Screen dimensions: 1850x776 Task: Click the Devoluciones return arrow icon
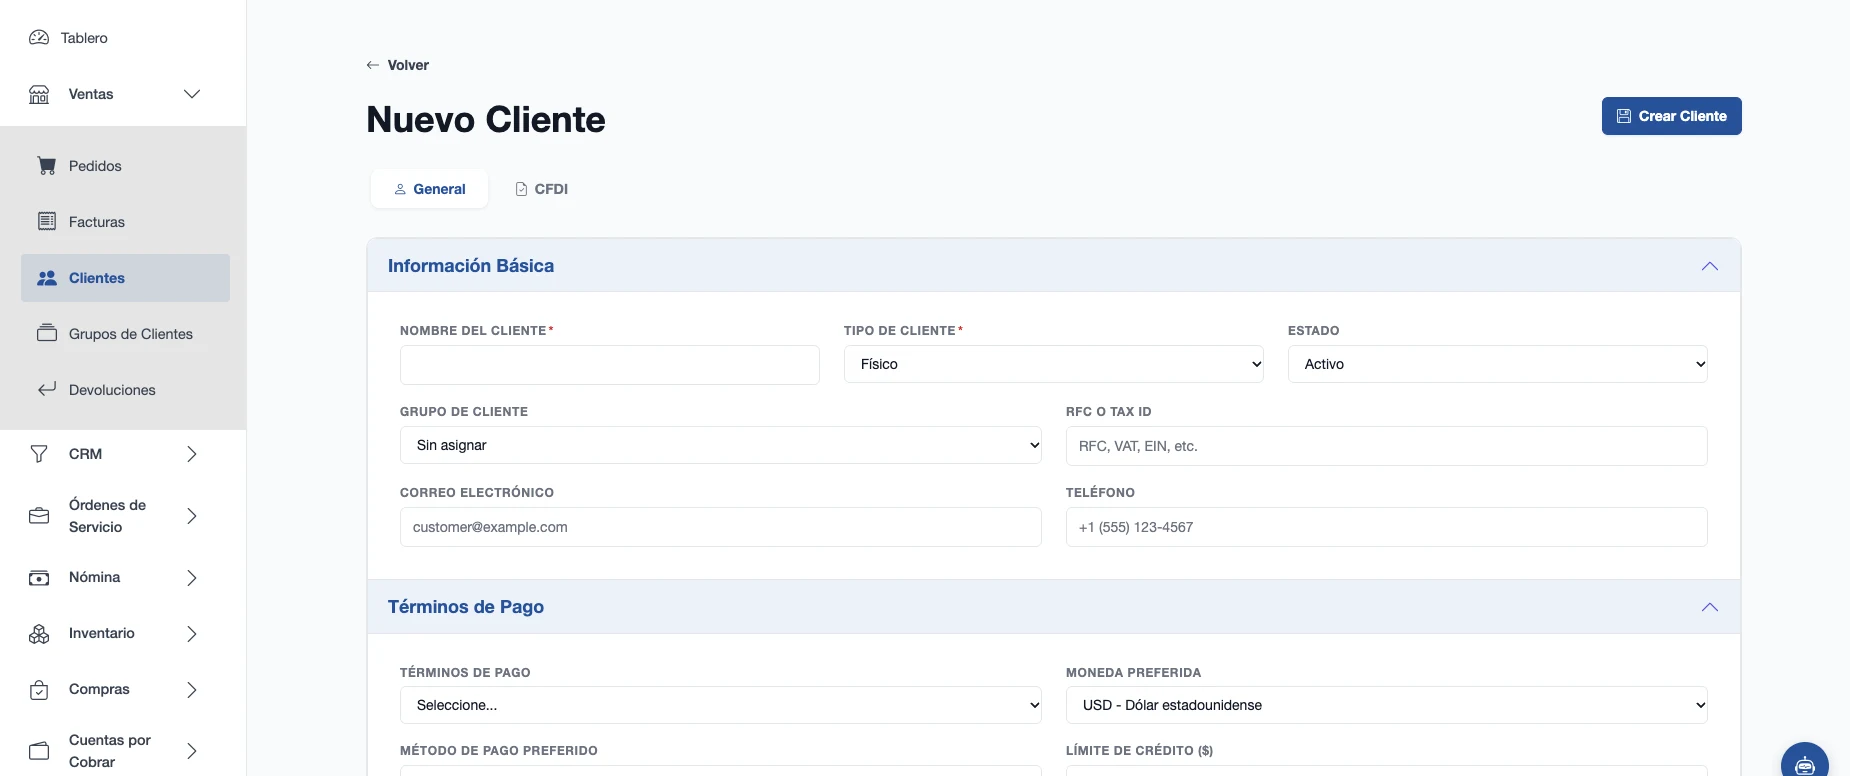[47, 389]
